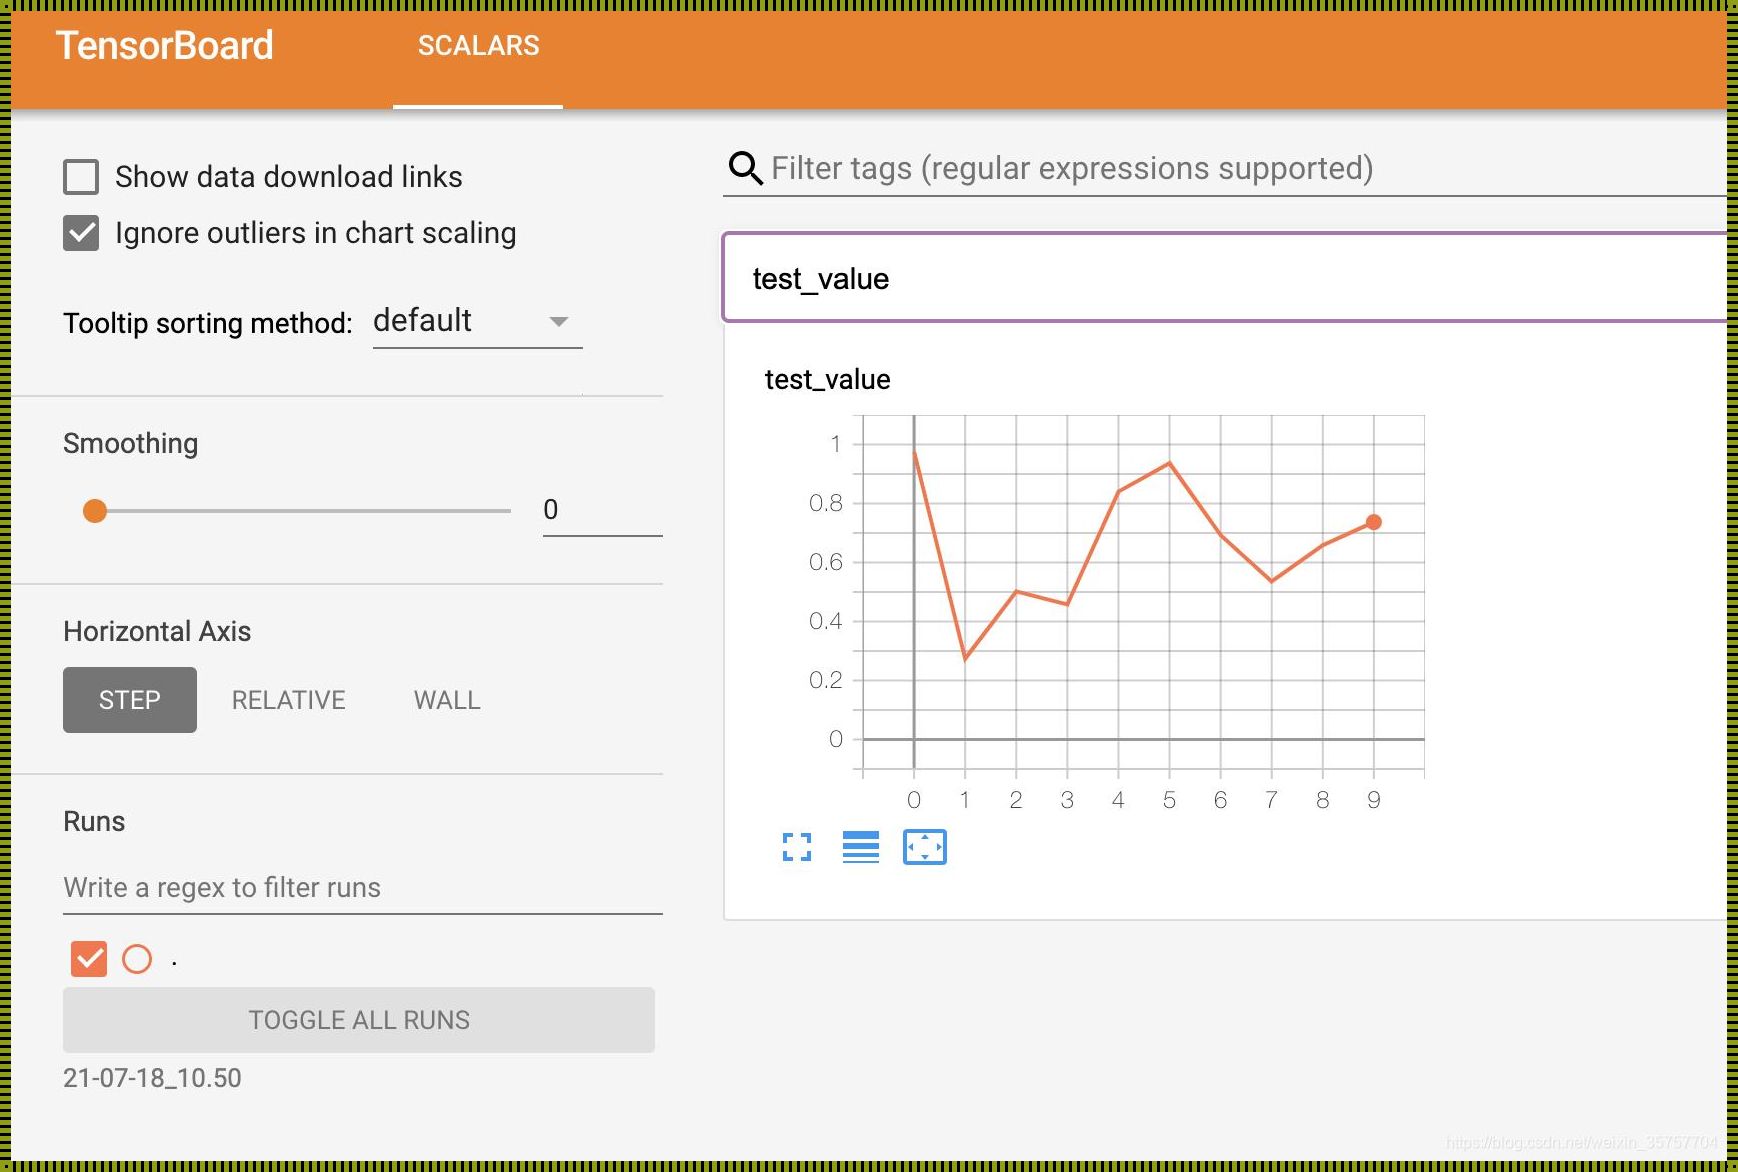
Task: Switch to the SCALARS tab
Action: 478,46
